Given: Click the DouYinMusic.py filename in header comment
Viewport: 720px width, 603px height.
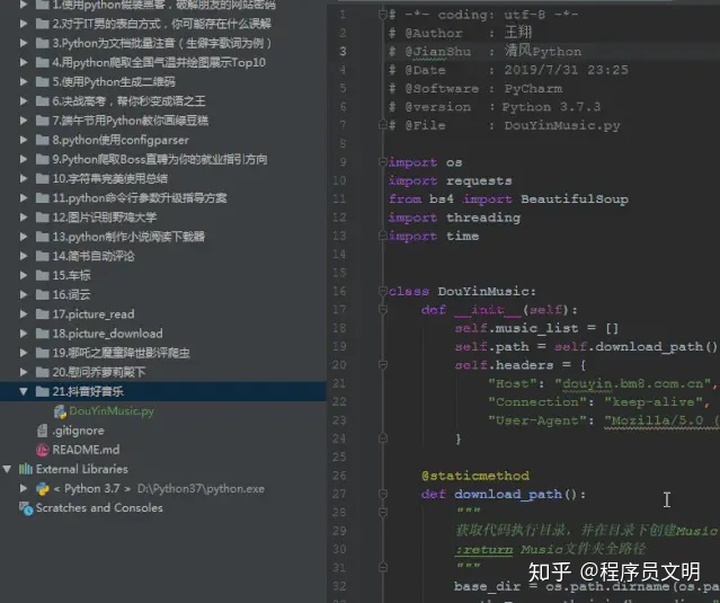Looking at the screenshot, I should (x=562, y=125).
